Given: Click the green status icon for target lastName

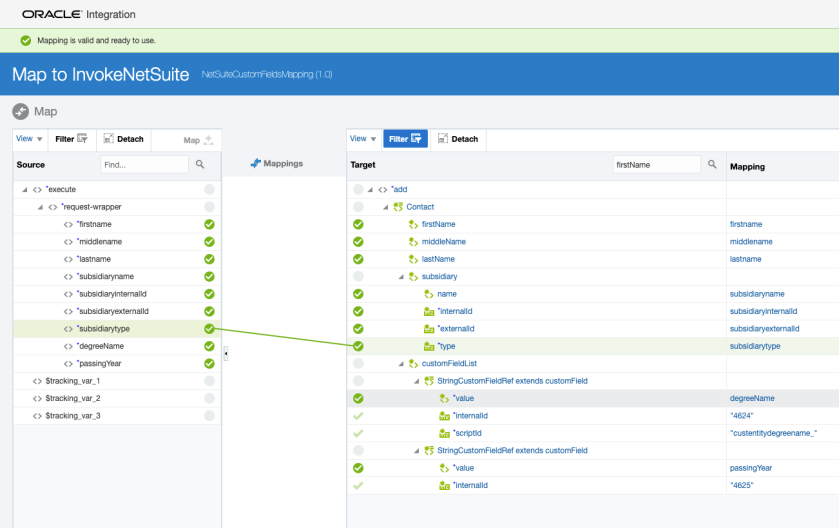Looking at the screenshot, I should coord(358,259).
